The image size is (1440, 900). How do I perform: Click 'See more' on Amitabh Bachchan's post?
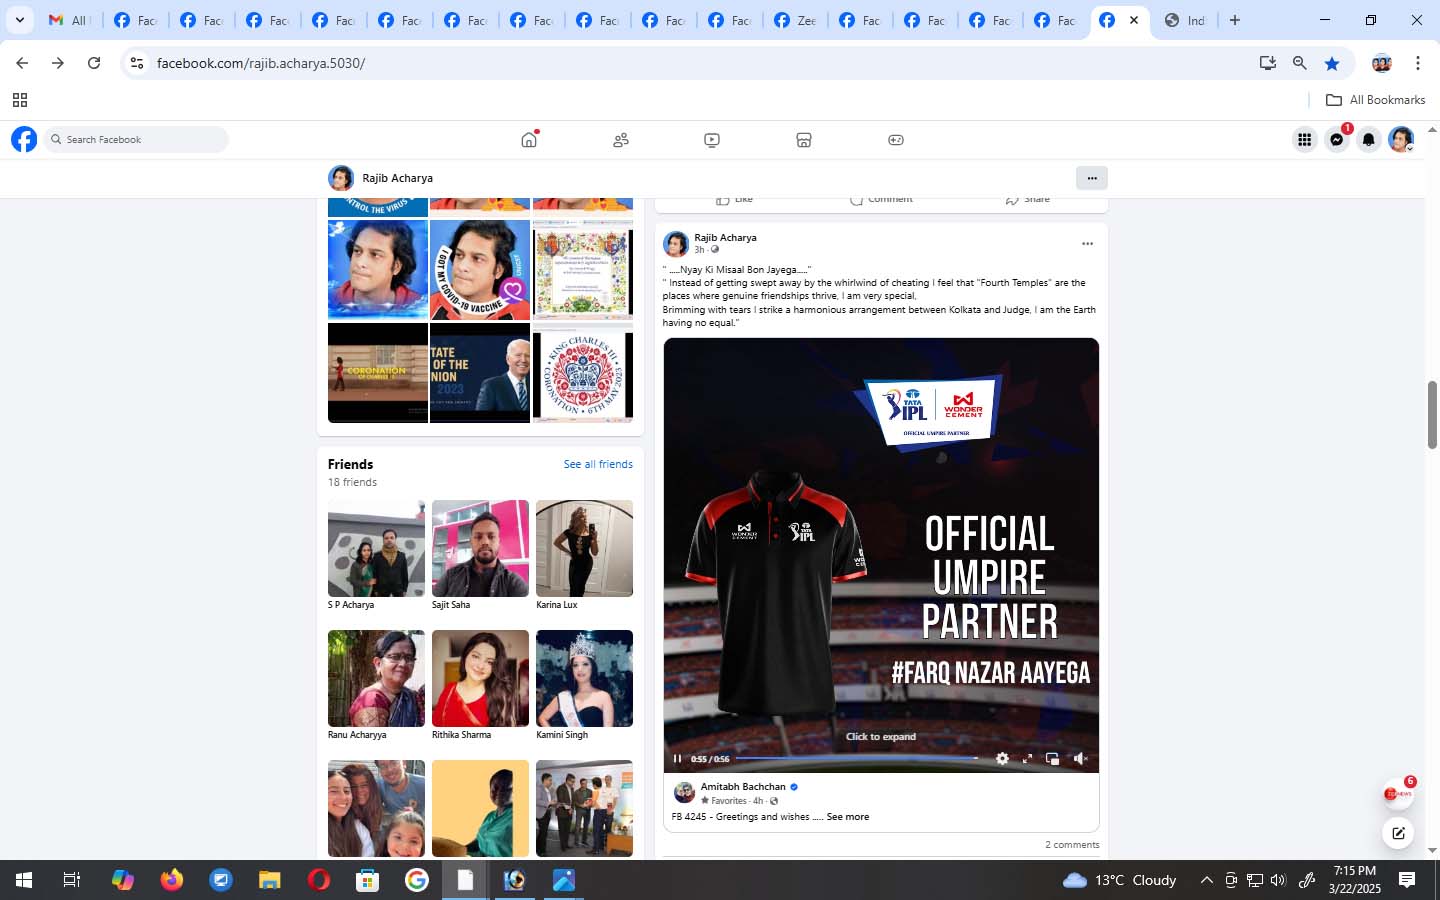(x=848, y=817)
